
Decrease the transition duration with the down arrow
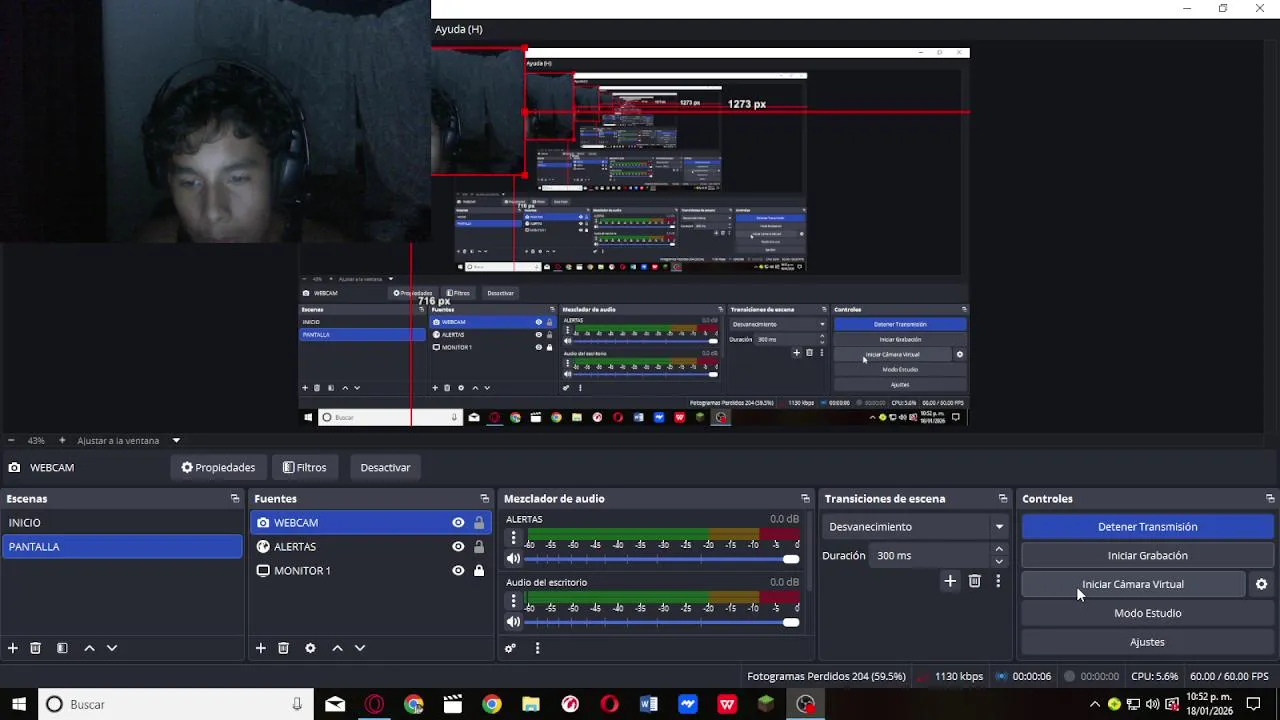click(998, 561)
